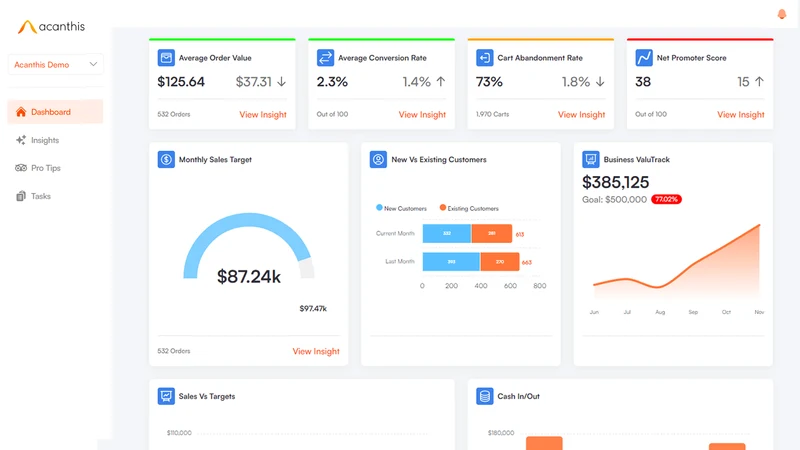View Insight for Monthly Sales Target
This screenshot has height=450, width=800.
[316, 351]
